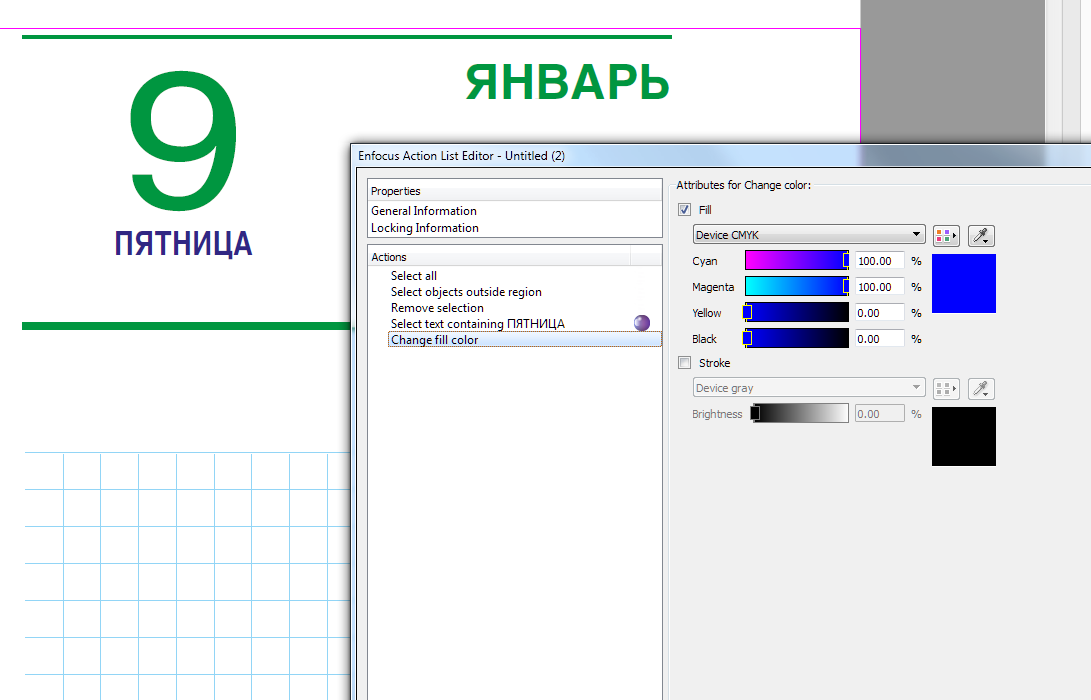Enable the Stroke checkbox
Viewport: 1091px width, 700px height.
click(685, 363)
